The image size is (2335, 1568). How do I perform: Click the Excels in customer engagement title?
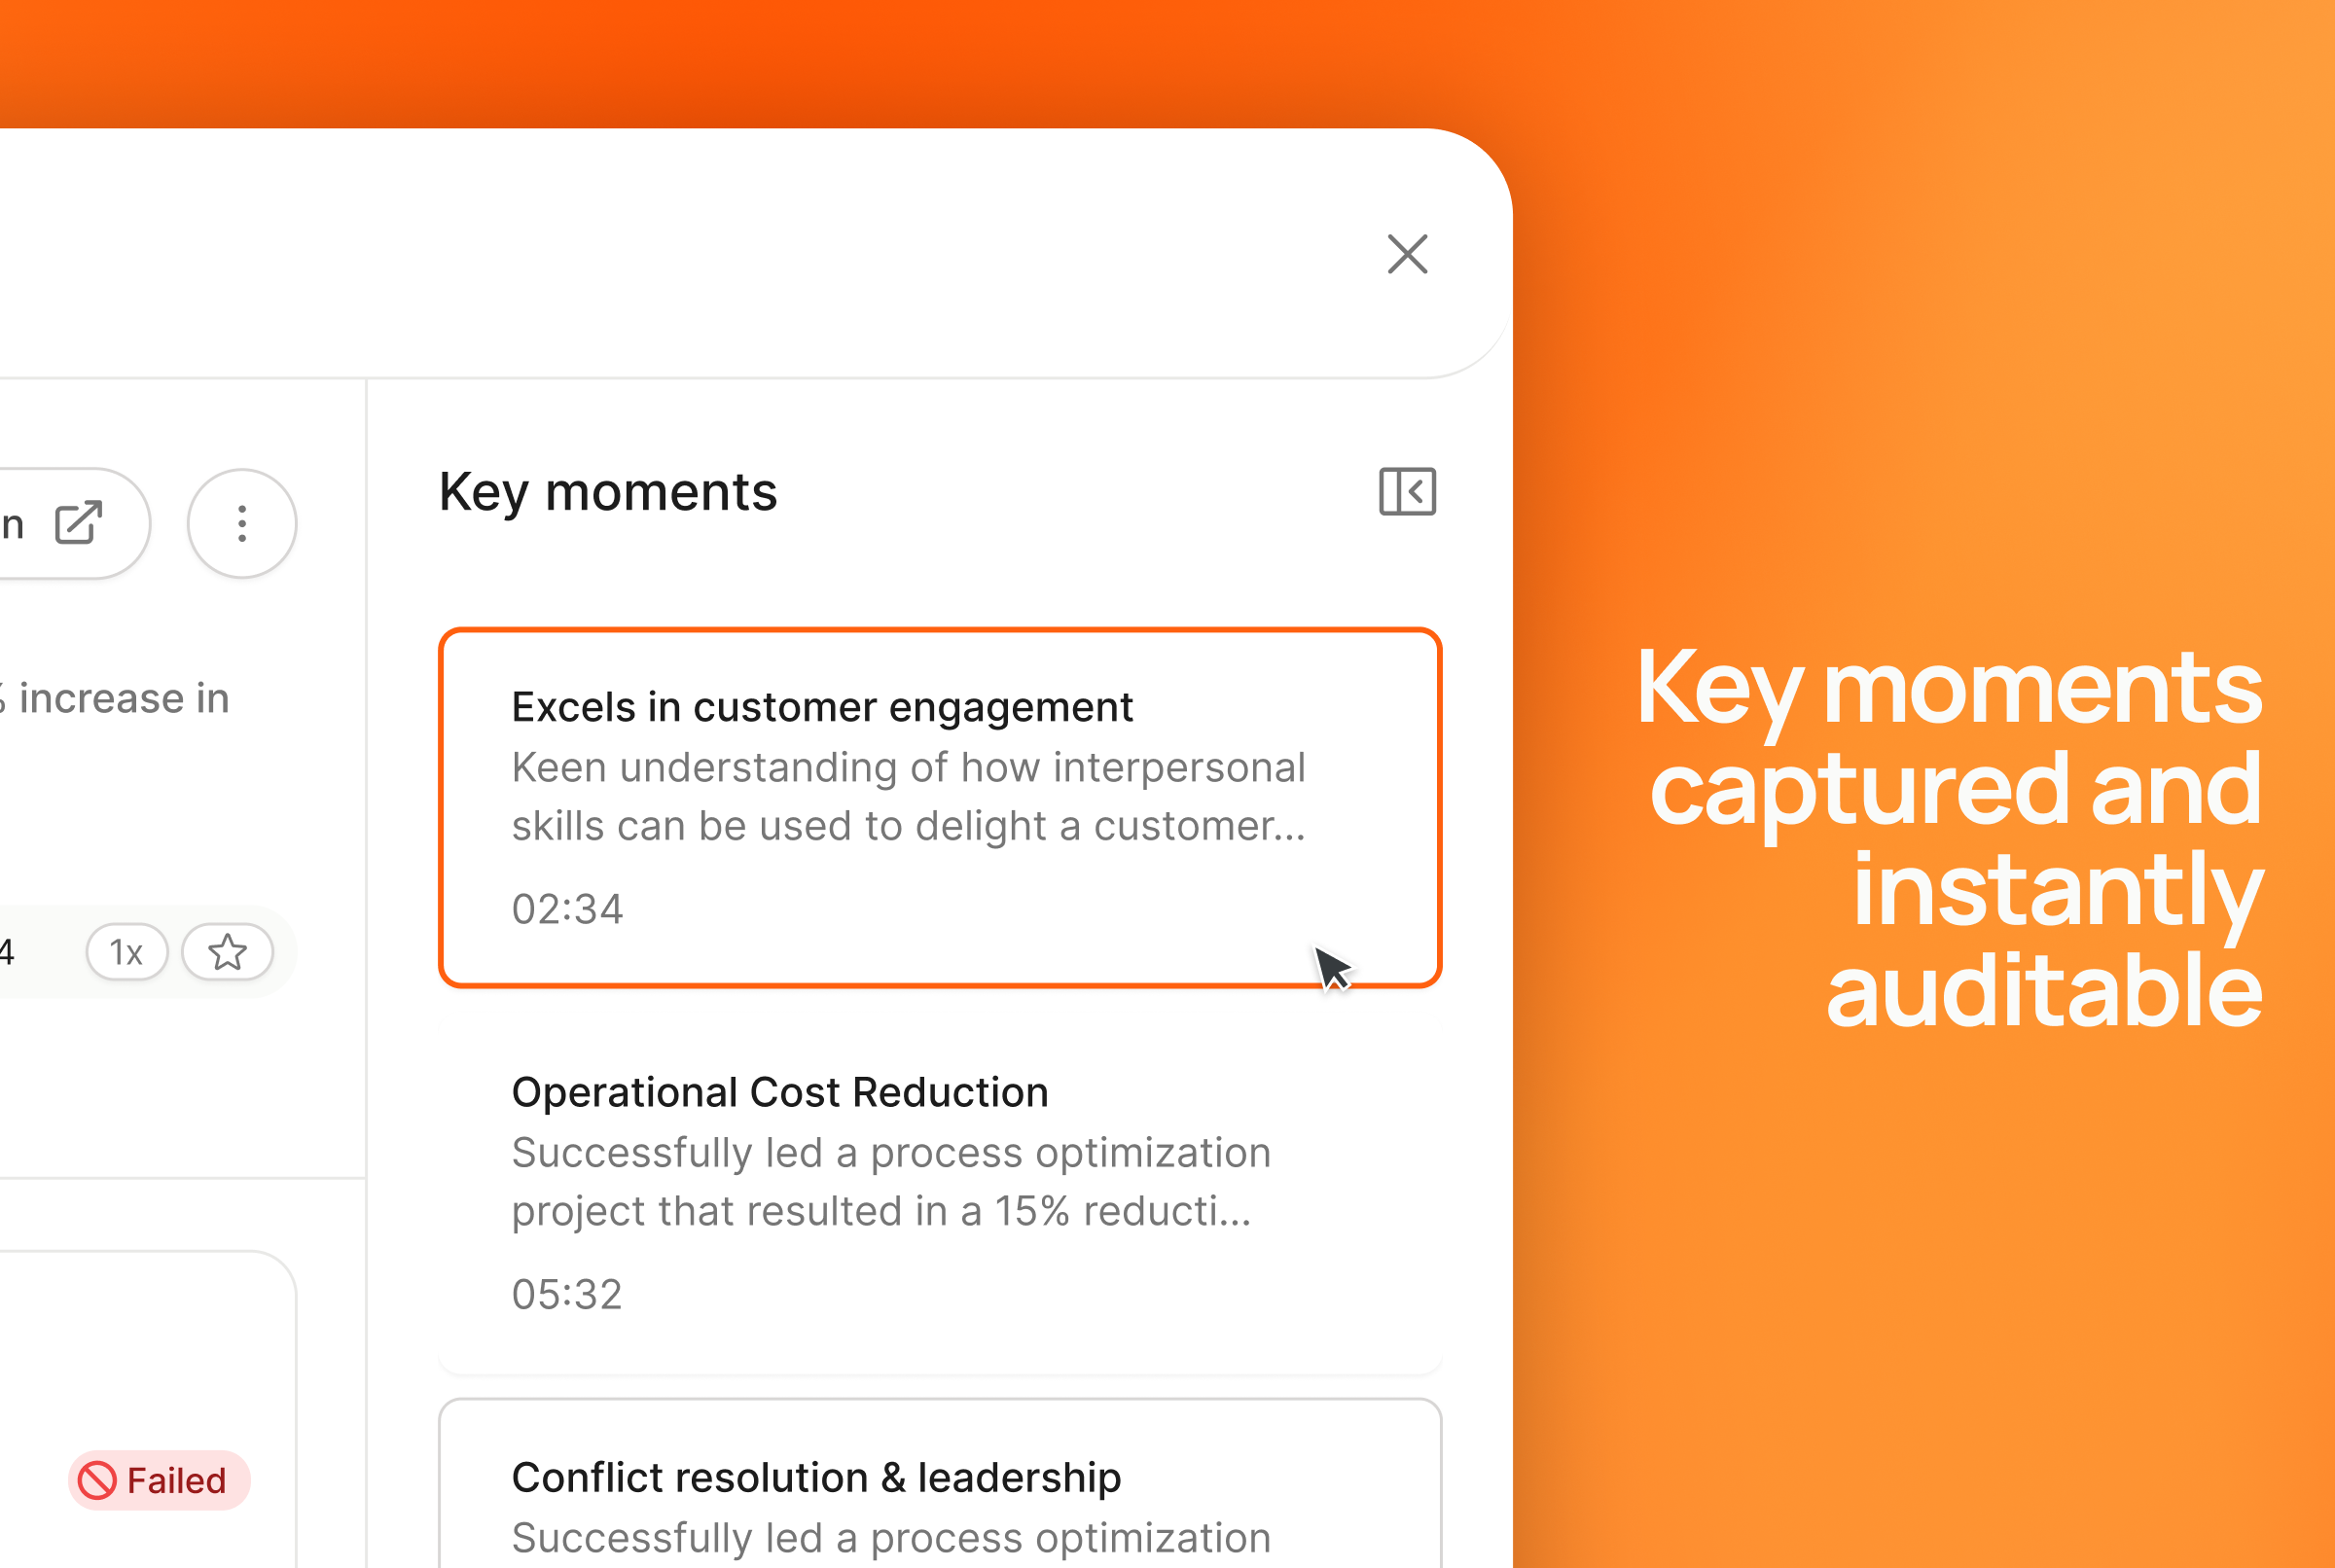pos(821,707)
